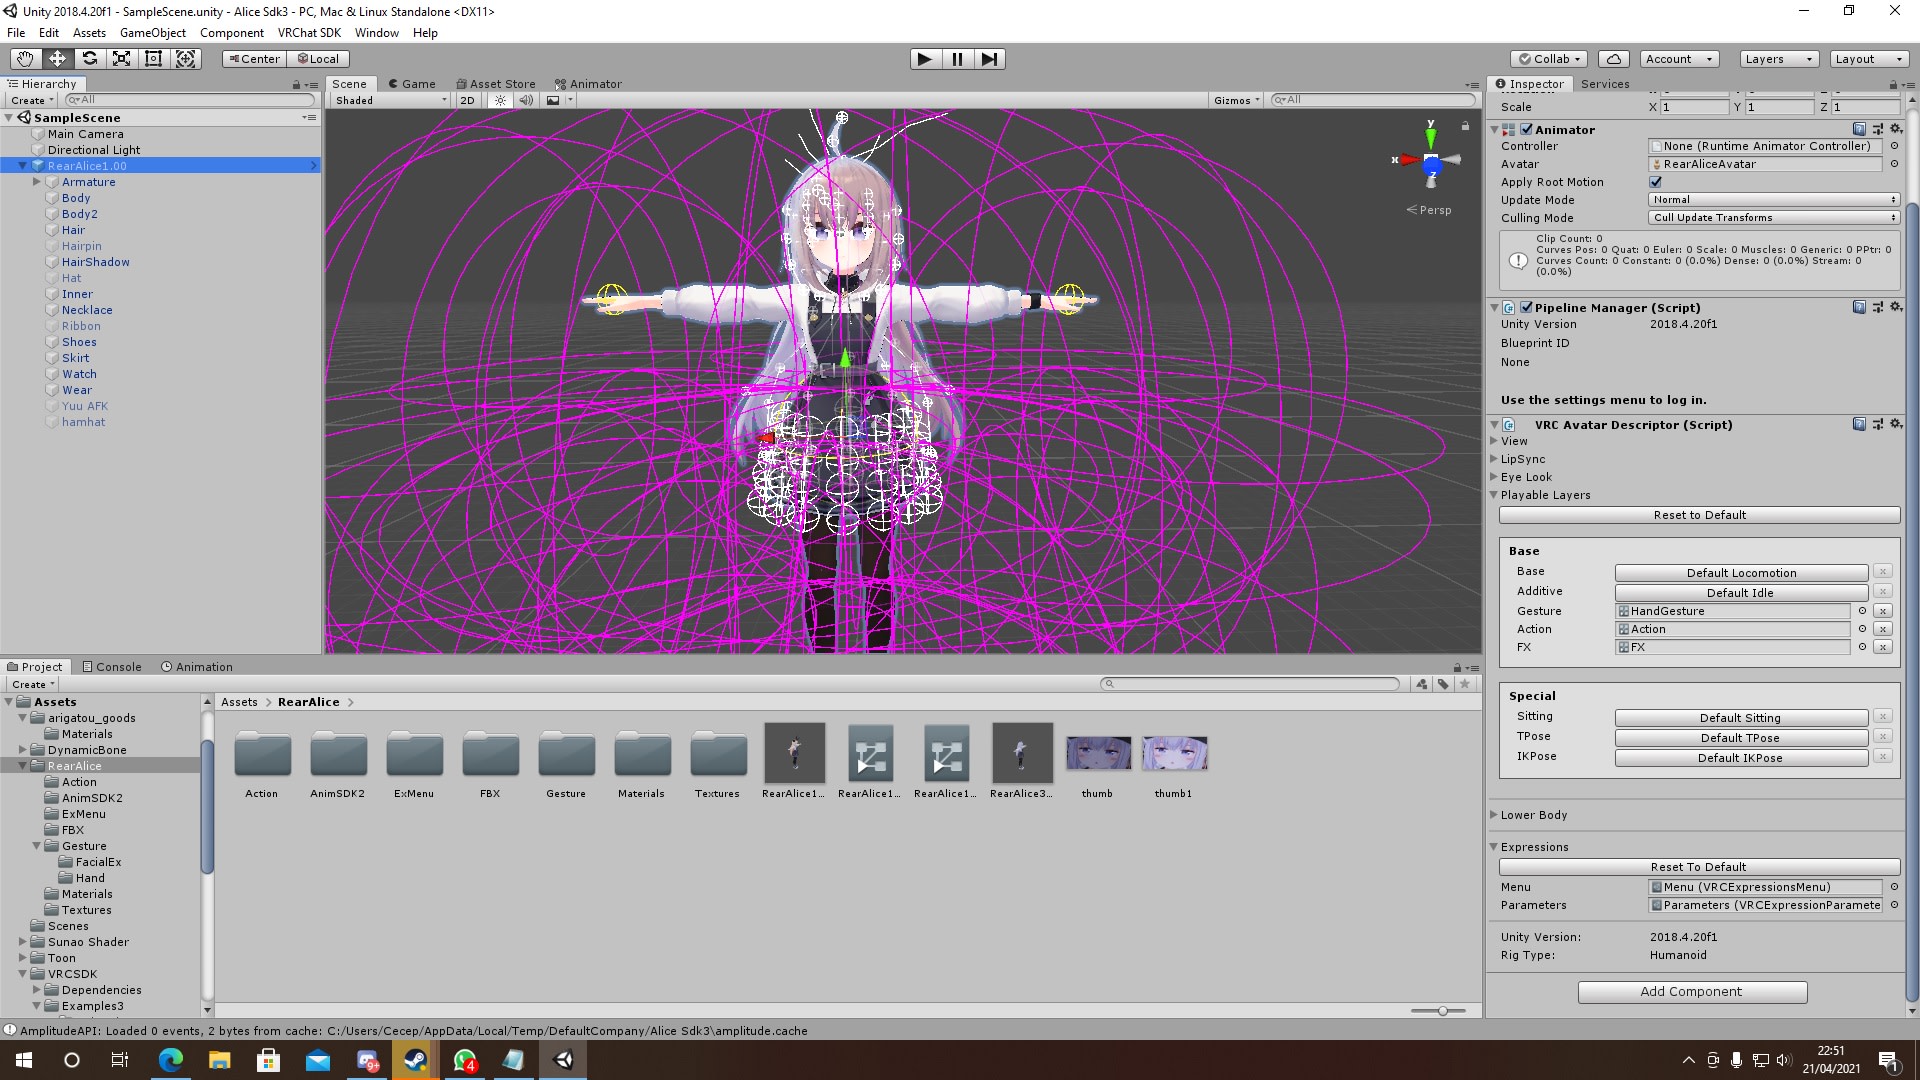
Task: Toggle scene audio icon
Action: (x=526, y=100)
